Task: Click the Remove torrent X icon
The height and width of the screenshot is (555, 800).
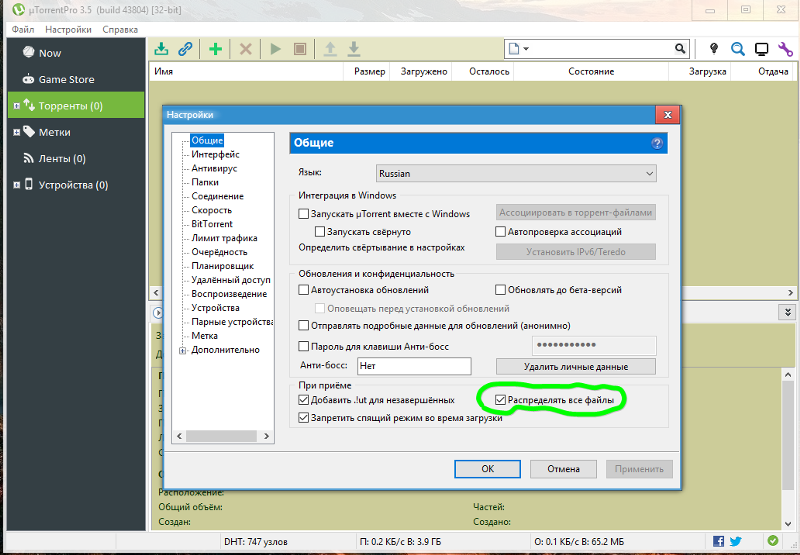Action: pyautogui.click(x=245, y=49)
